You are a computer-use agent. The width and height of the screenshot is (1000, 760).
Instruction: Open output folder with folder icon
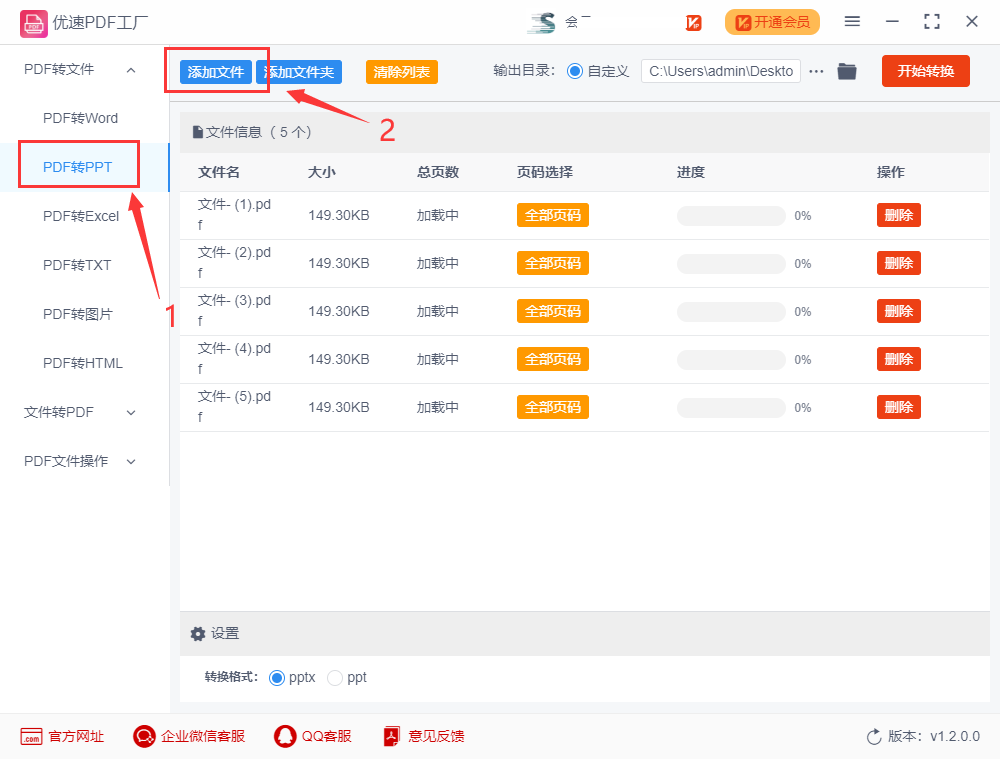pyautogui.click(x=846, y=71)
